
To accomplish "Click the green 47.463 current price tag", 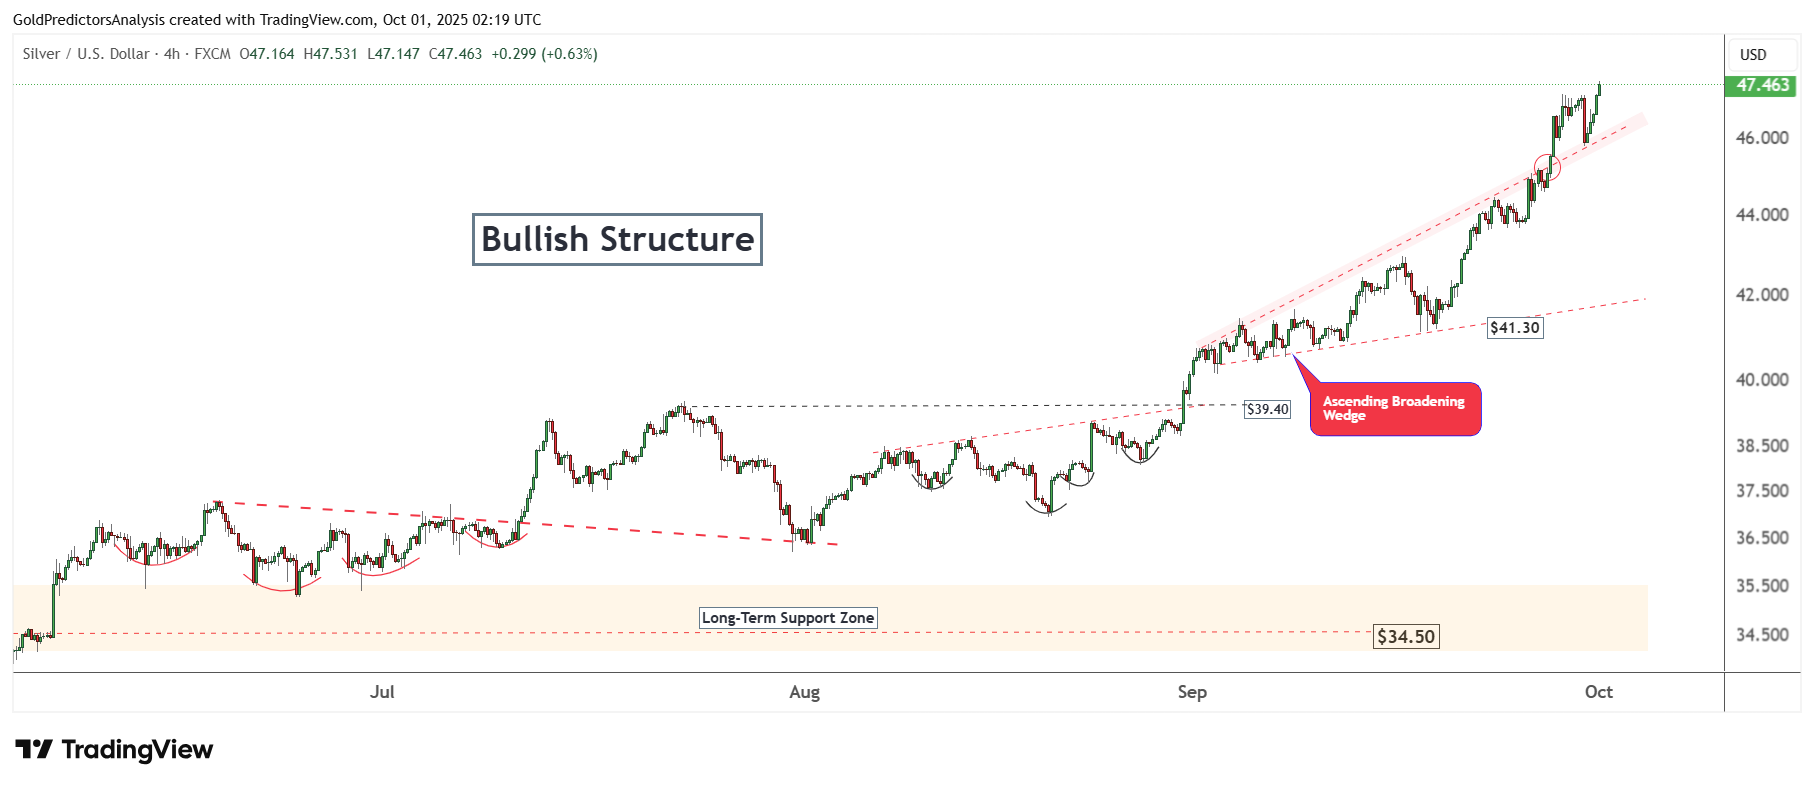I will click(1760, 85).
